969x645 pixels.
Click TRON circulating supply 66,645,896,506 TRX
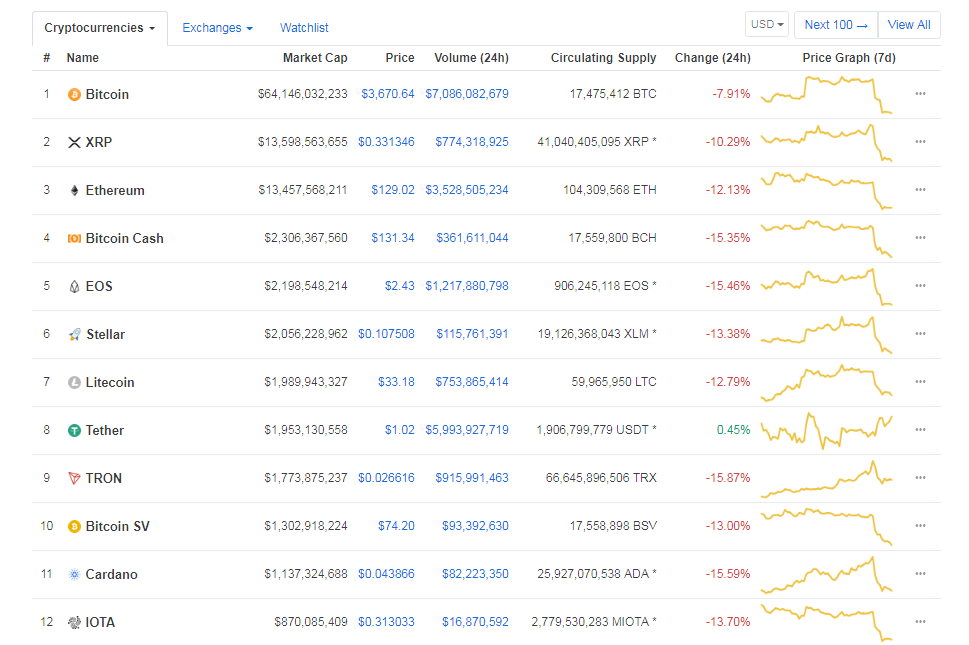point(601,478)
